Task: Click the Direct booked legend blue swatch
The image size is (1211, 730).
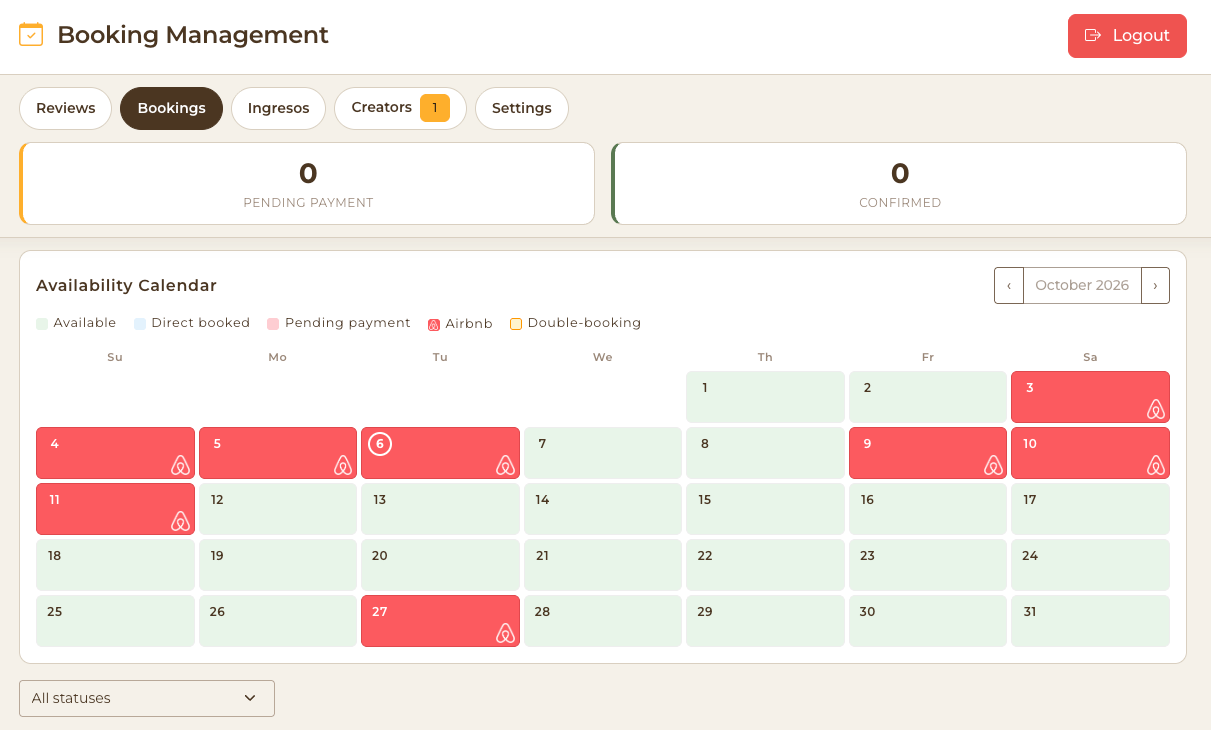Action: click(140, 324)
